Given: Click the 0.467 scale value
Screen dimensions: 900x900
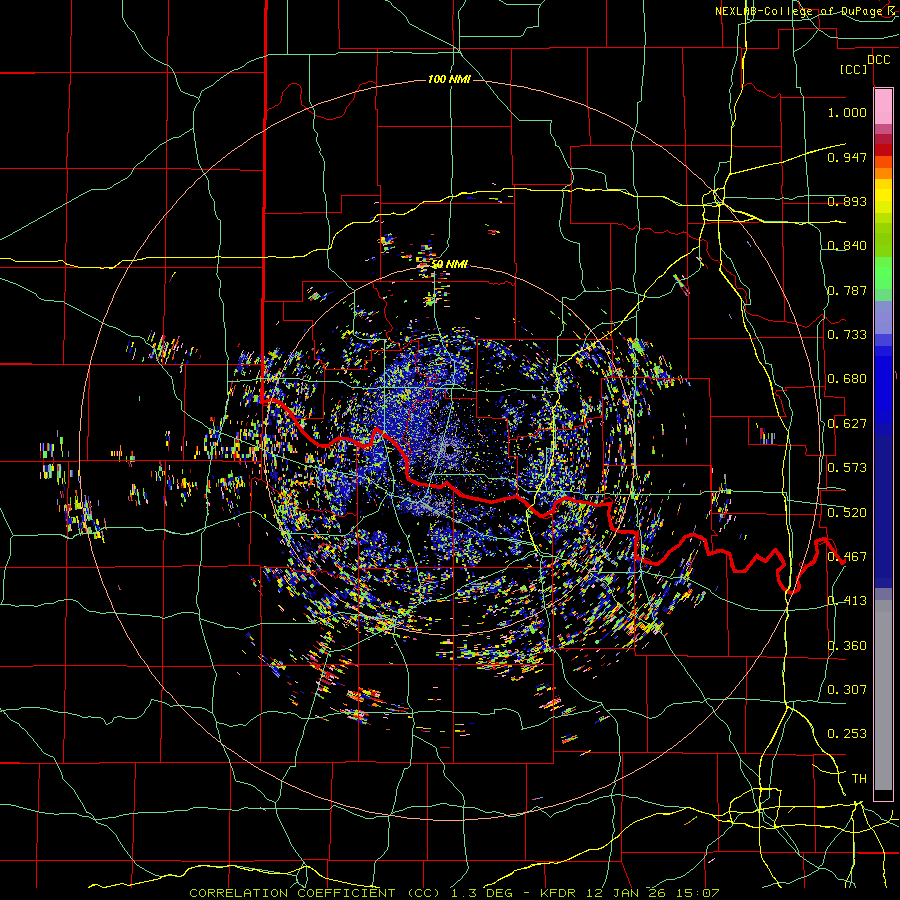Looking at the screenshot, I should click(x=847, y=557).
